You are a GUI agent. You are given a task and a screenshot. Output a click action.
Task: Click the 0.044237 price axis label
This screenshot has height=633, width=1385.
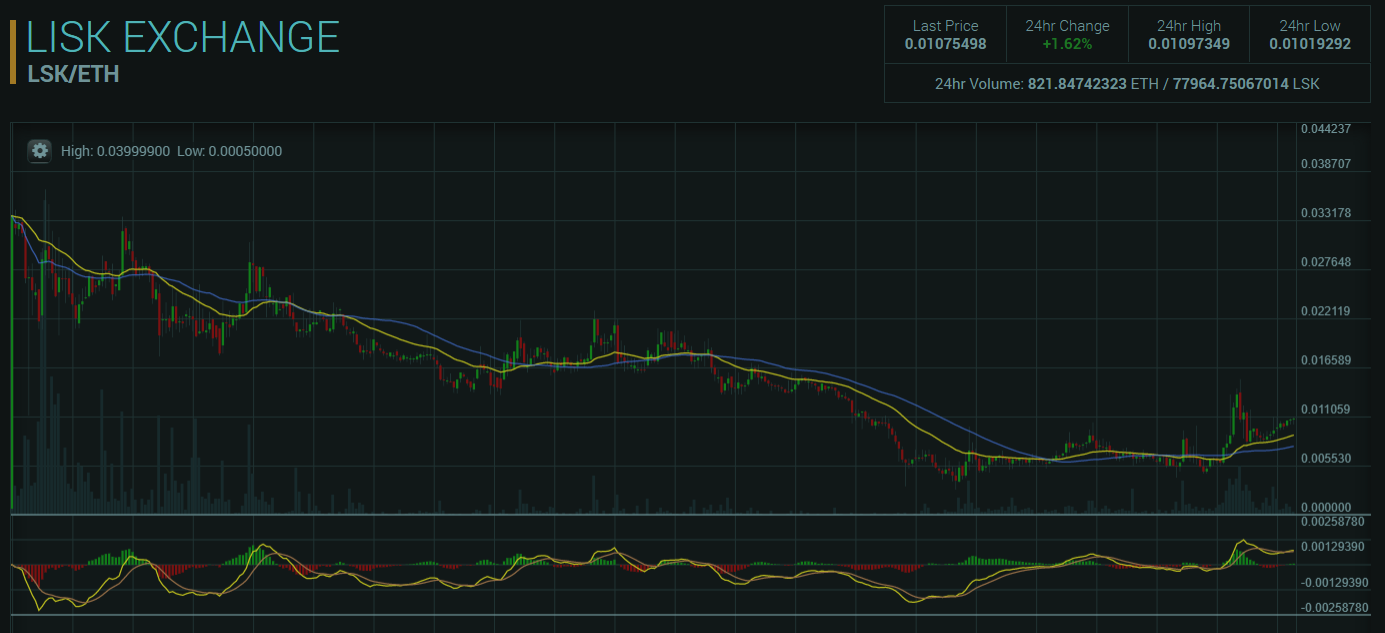point(1326,129)
